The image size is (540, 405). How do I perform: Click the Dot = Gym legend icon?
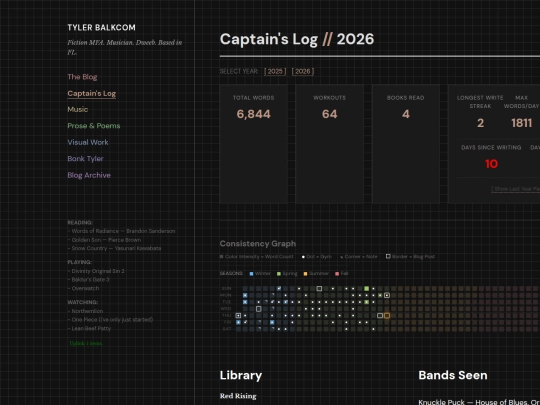pos(303,257)
